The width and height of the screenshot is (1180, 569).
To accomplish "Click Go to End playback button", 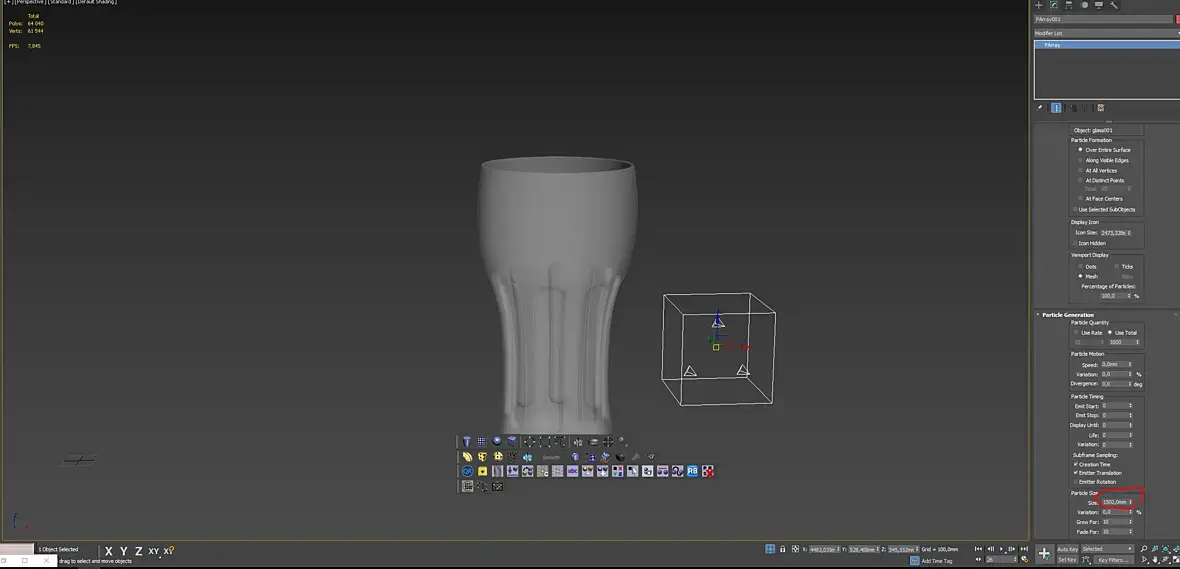I will click(1023, 549).
